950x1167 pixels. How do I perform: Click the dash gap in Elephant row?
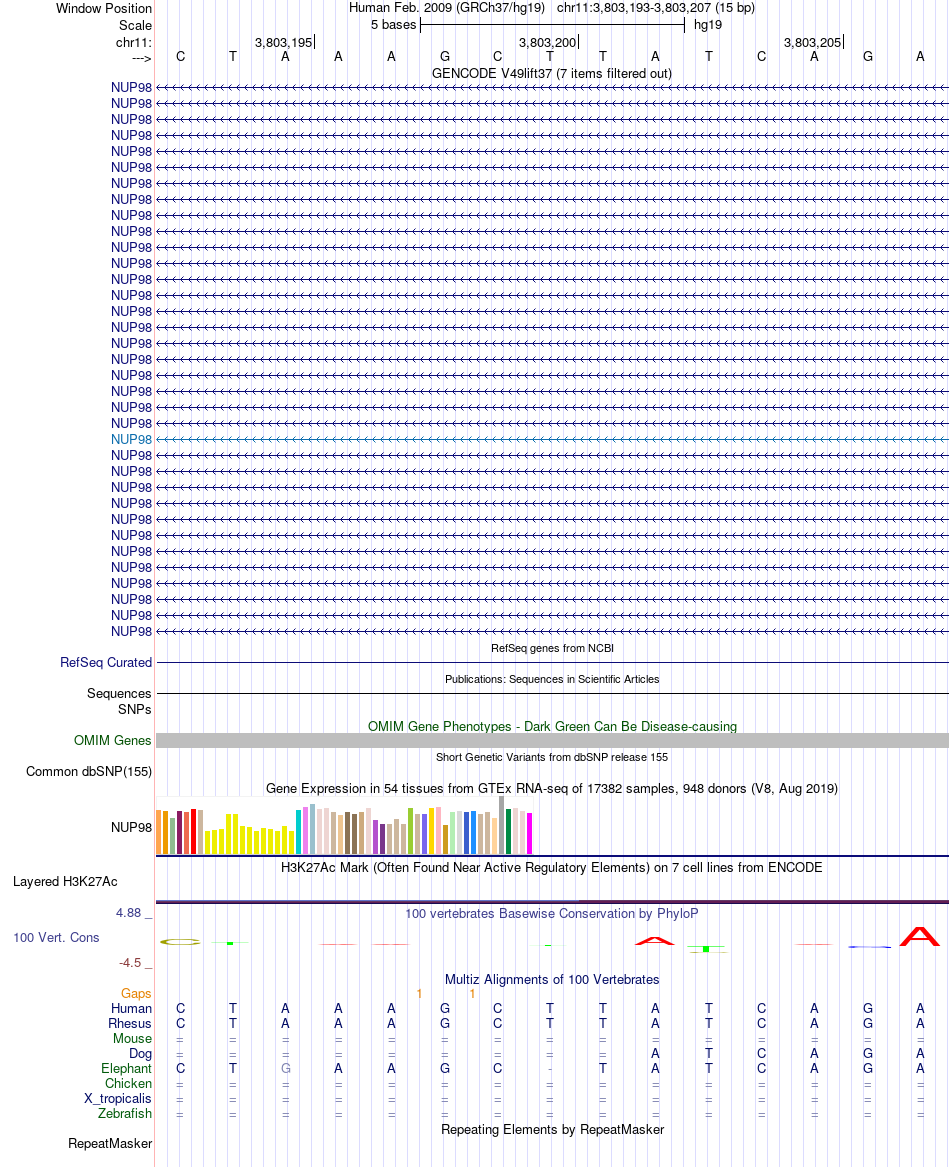tap(549, 1070)
